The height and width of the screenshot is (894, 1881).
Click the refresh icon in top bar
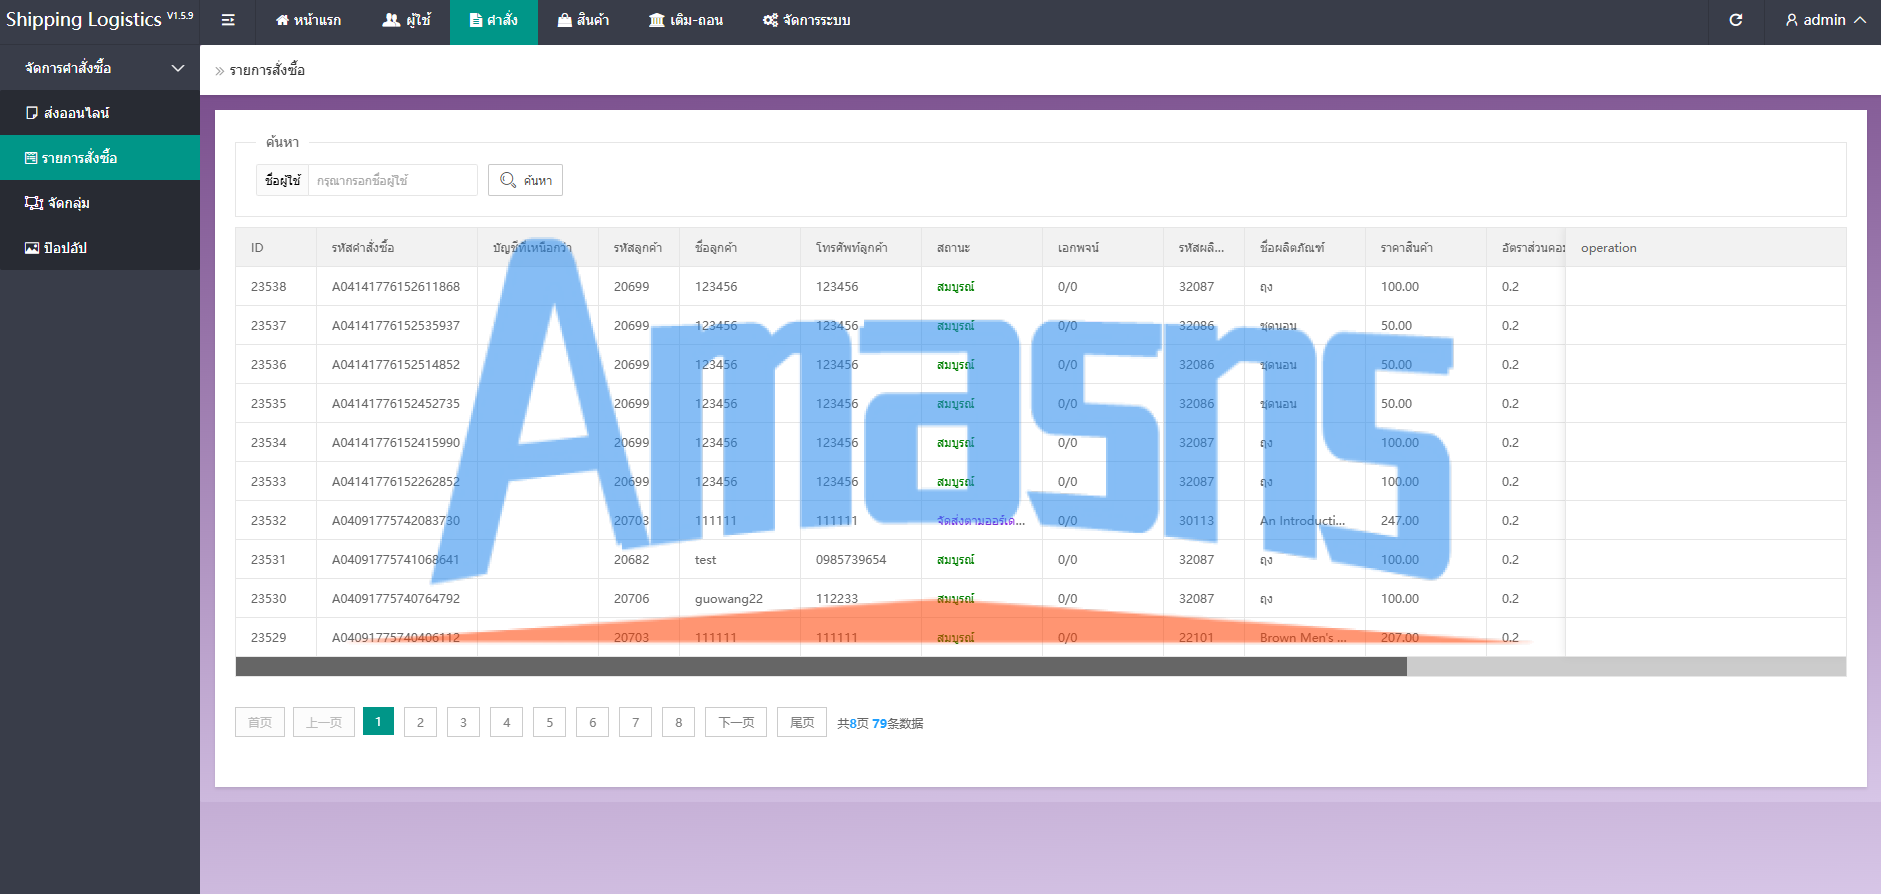coord(1736,20)
